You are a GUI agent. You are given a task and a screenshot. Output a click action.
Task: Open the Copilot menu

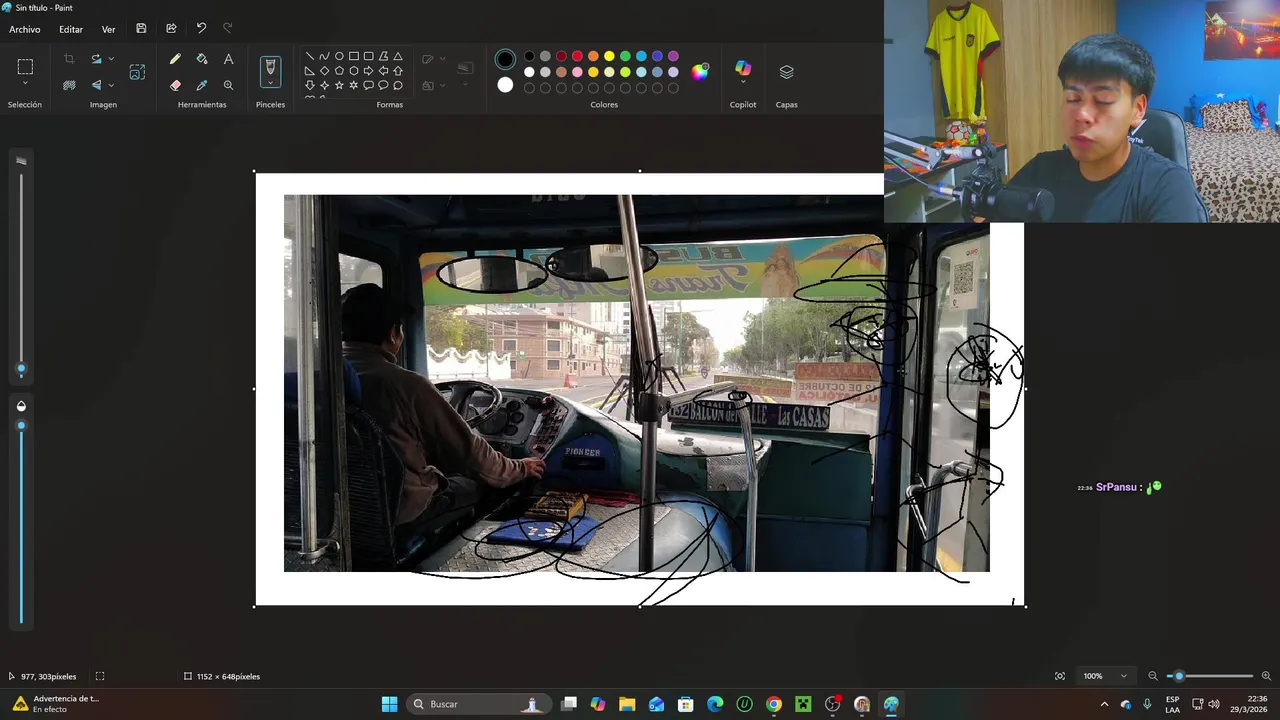743,72
